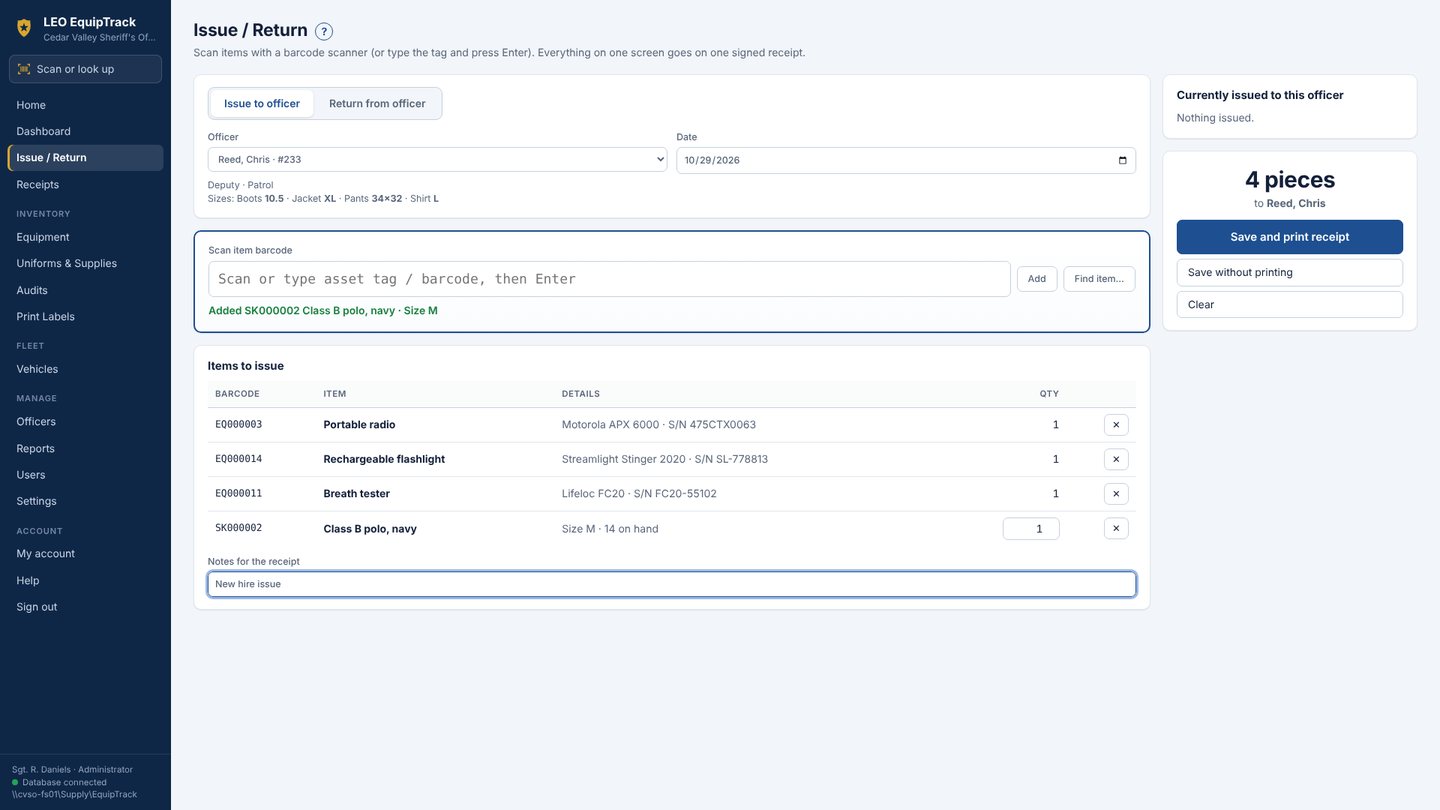Go to Home in sidebar
Screen dimensions: 1440x810
[x=85, y=105]
